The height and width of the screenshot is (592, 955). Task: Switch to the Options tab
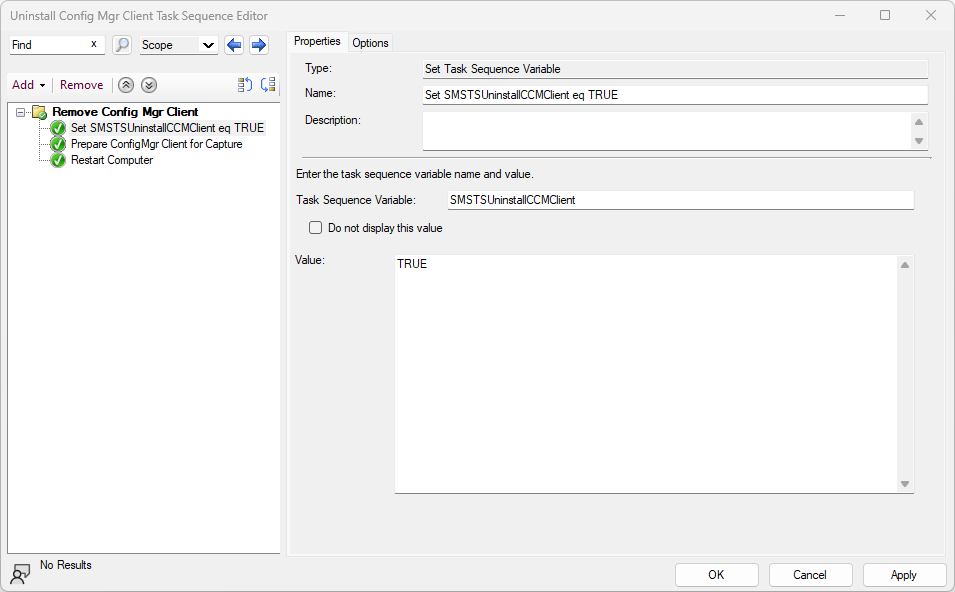tap(370, 43)
